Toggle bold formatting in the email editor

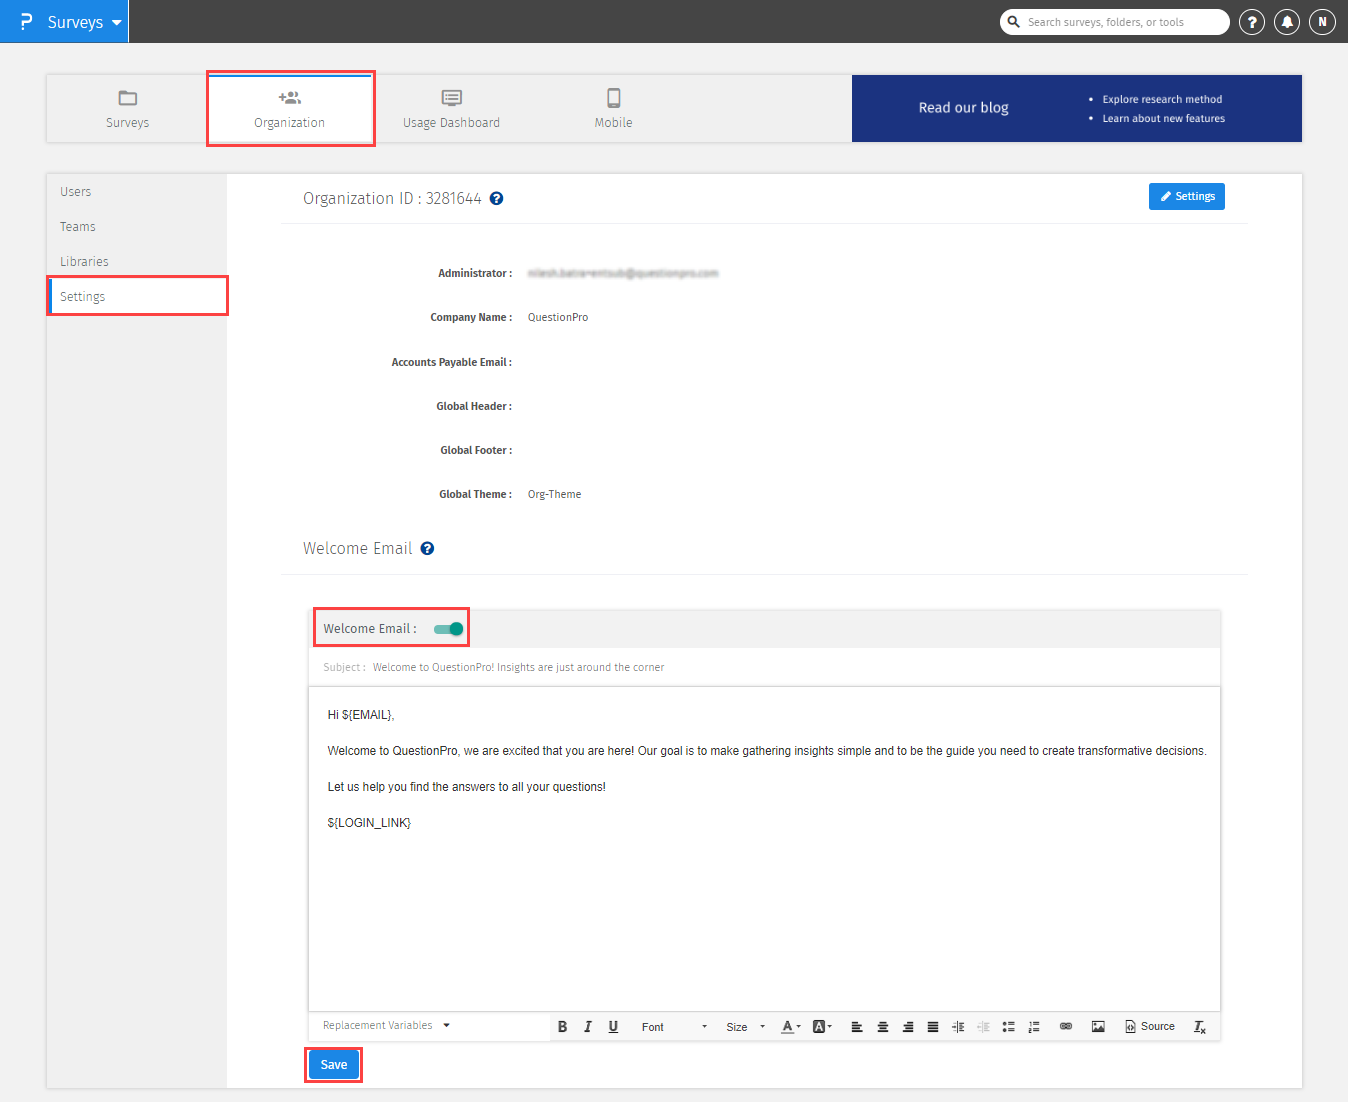click(562, 1026)
